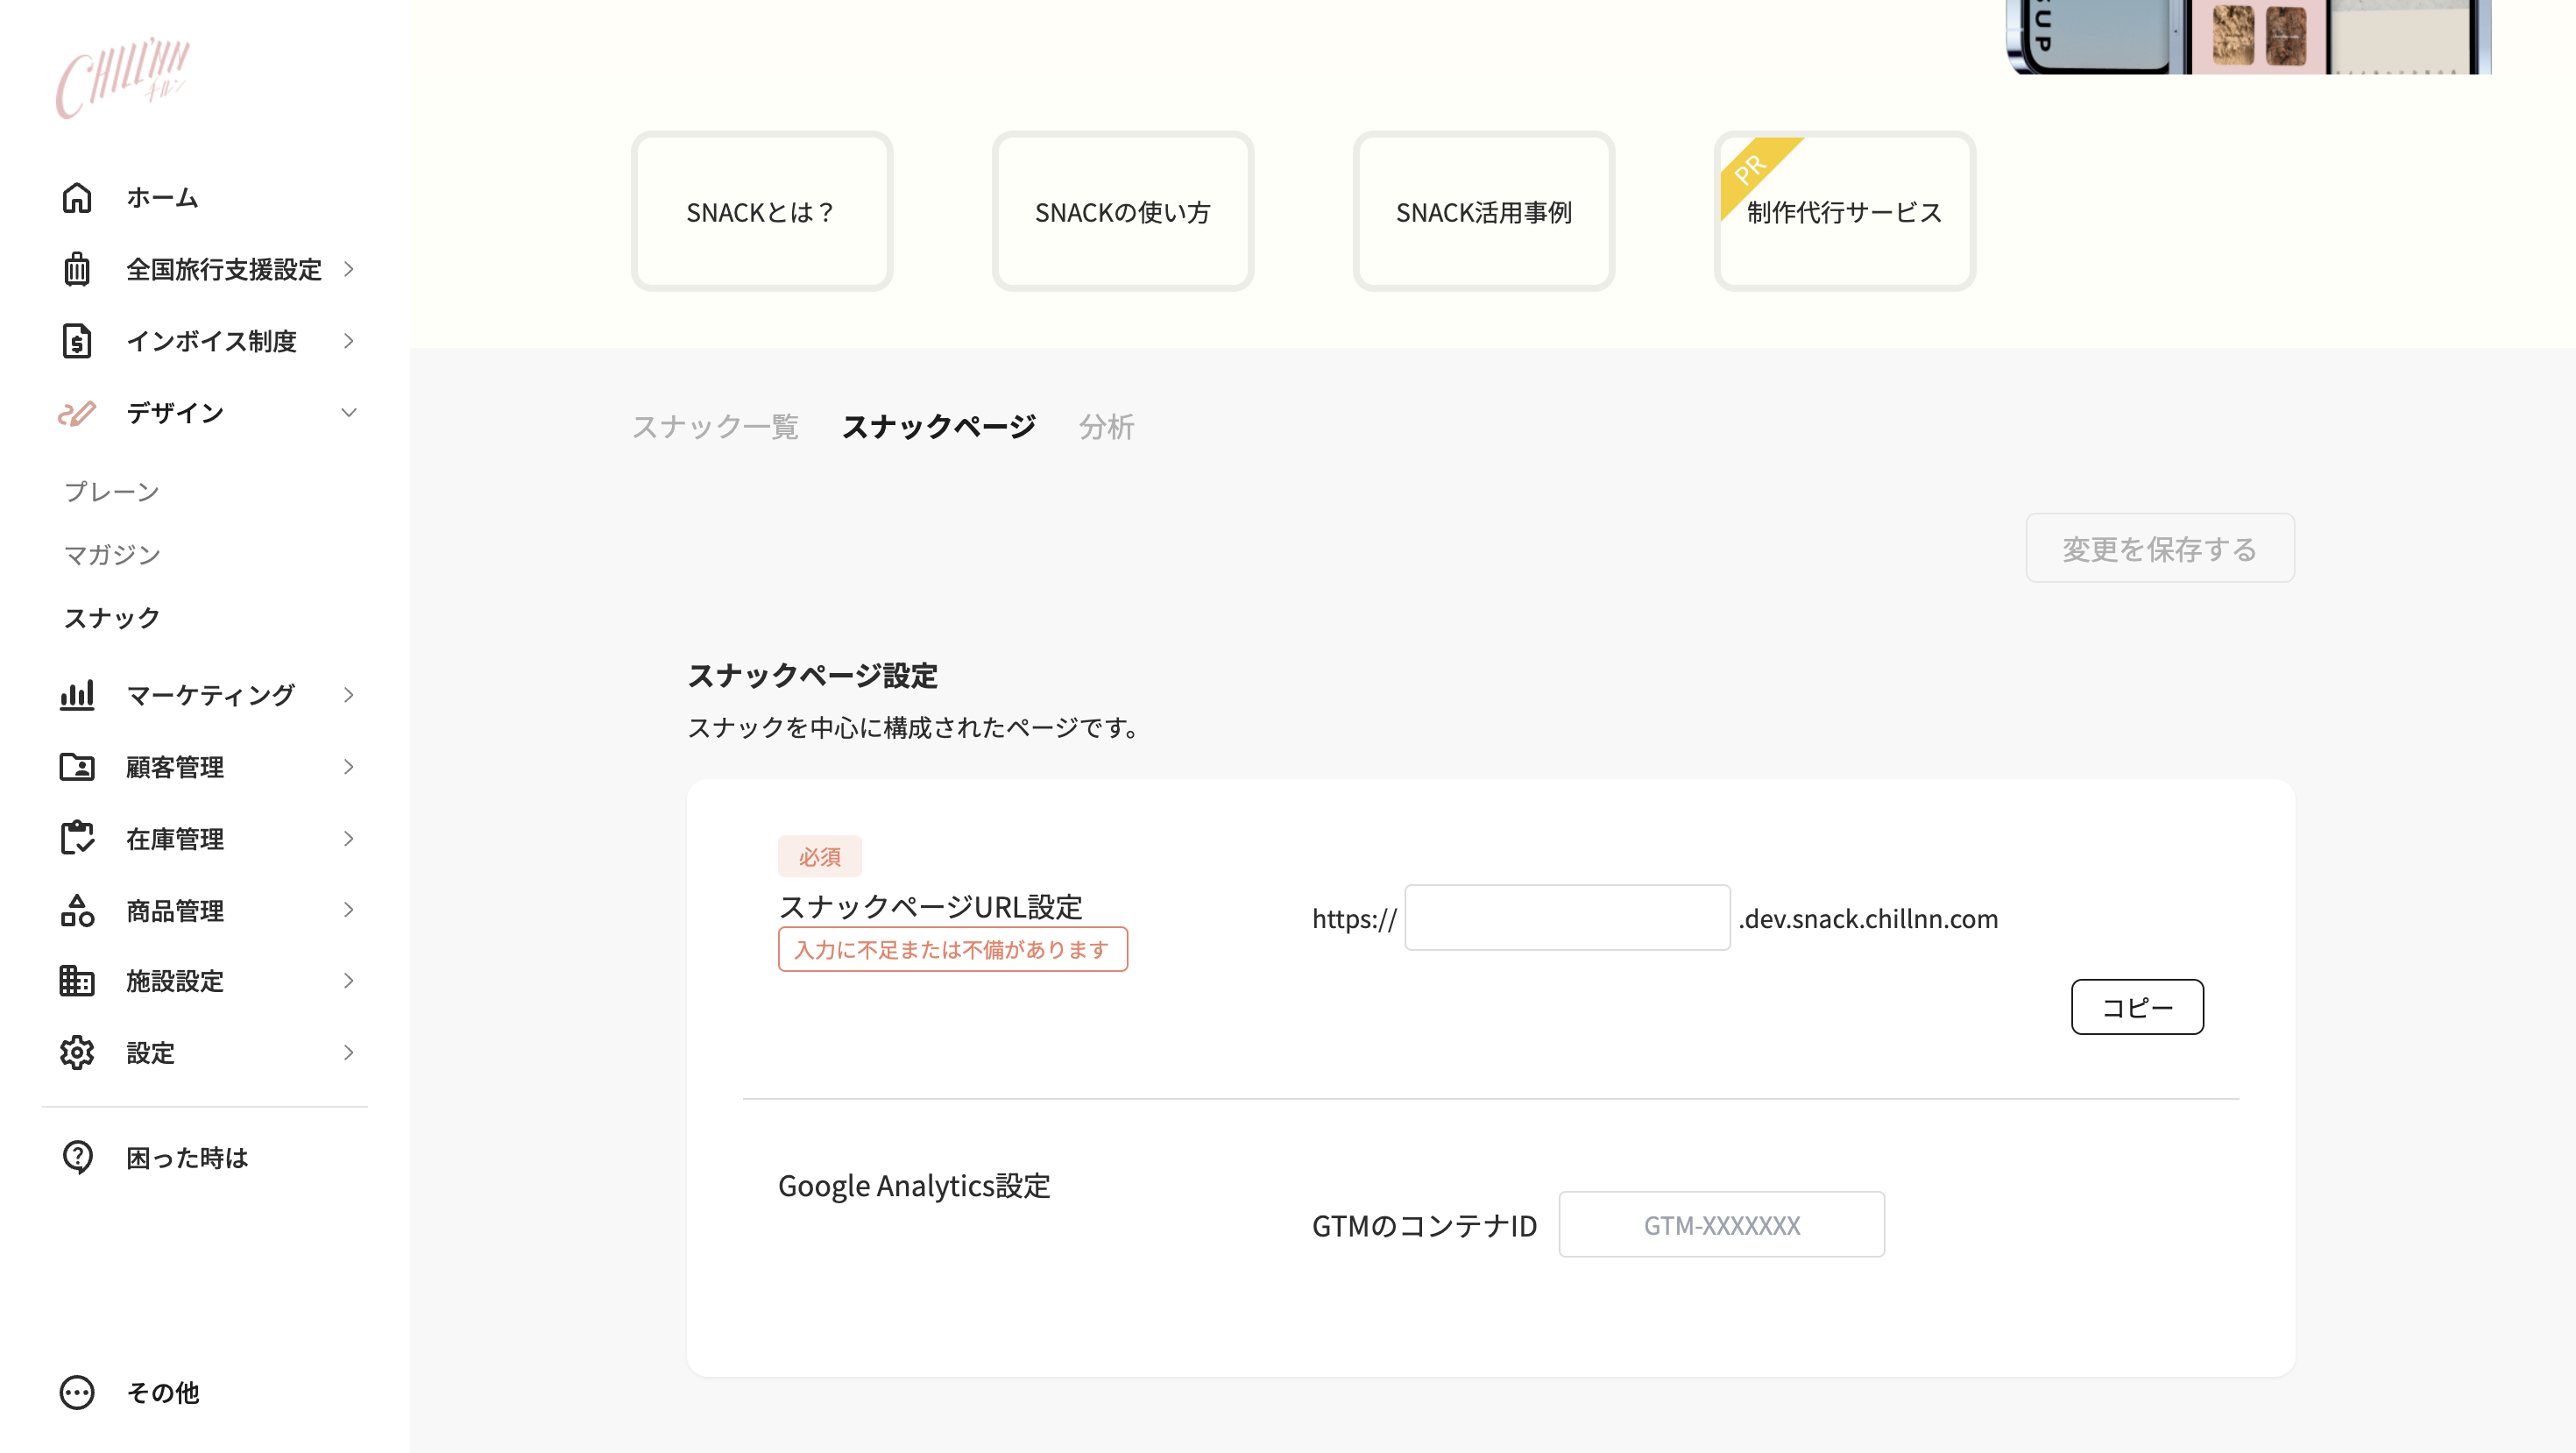The height and width of the screenshot is (1453, 2576).
Task: Click the 全国旅行支援設定 suitcase icon
Action: tap(78, 269)
